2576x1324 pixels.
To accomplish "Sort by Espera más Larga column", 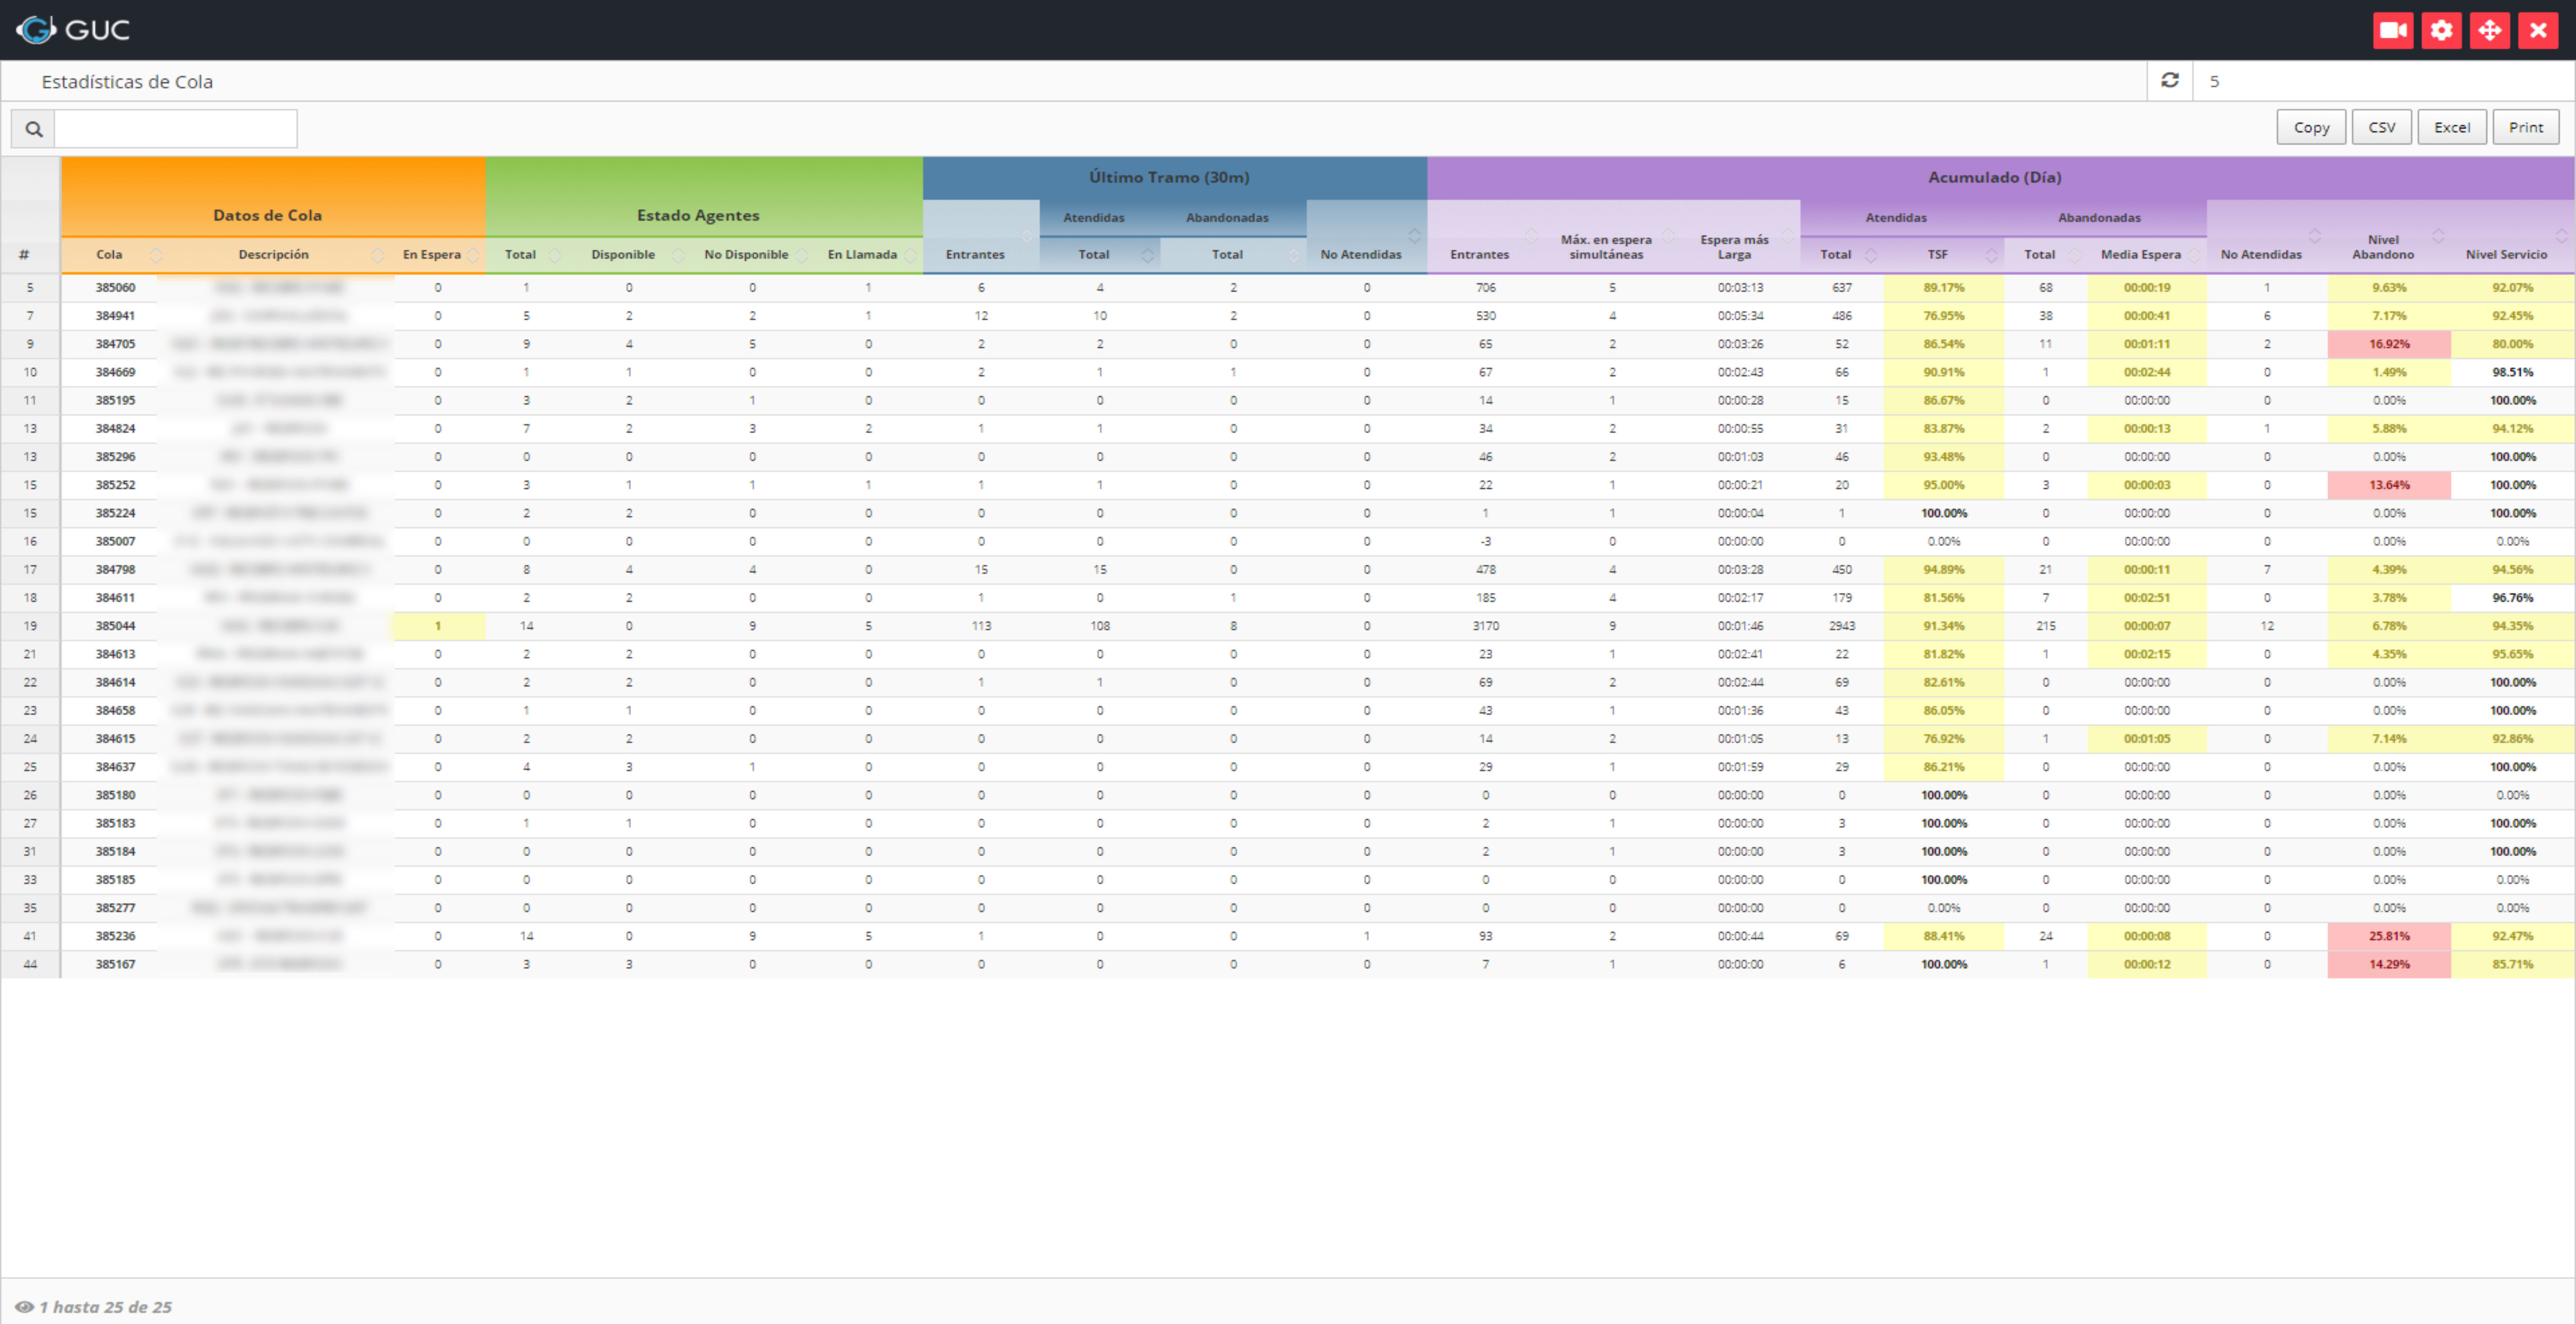I will pyautogui.click(x=1734, y=247).
